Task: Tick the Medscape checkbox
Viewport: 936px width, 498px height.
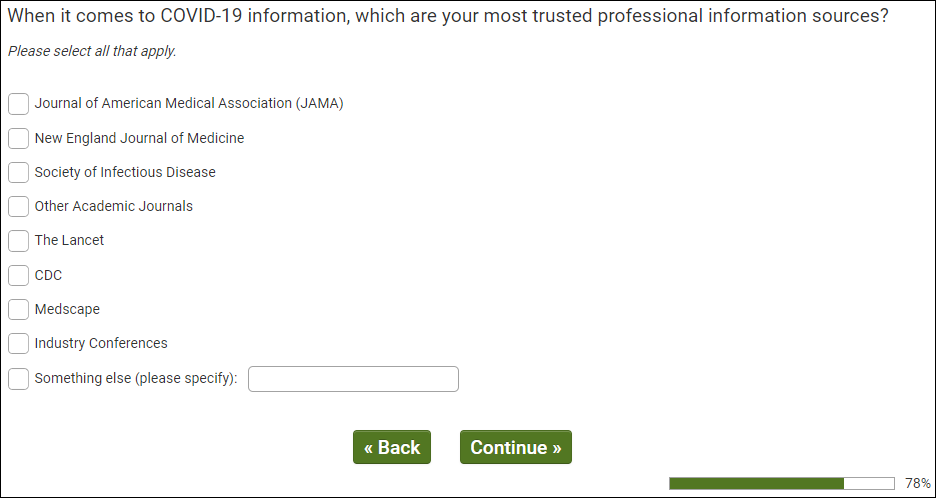Action: pyautogui.click(x=18, y=309)
